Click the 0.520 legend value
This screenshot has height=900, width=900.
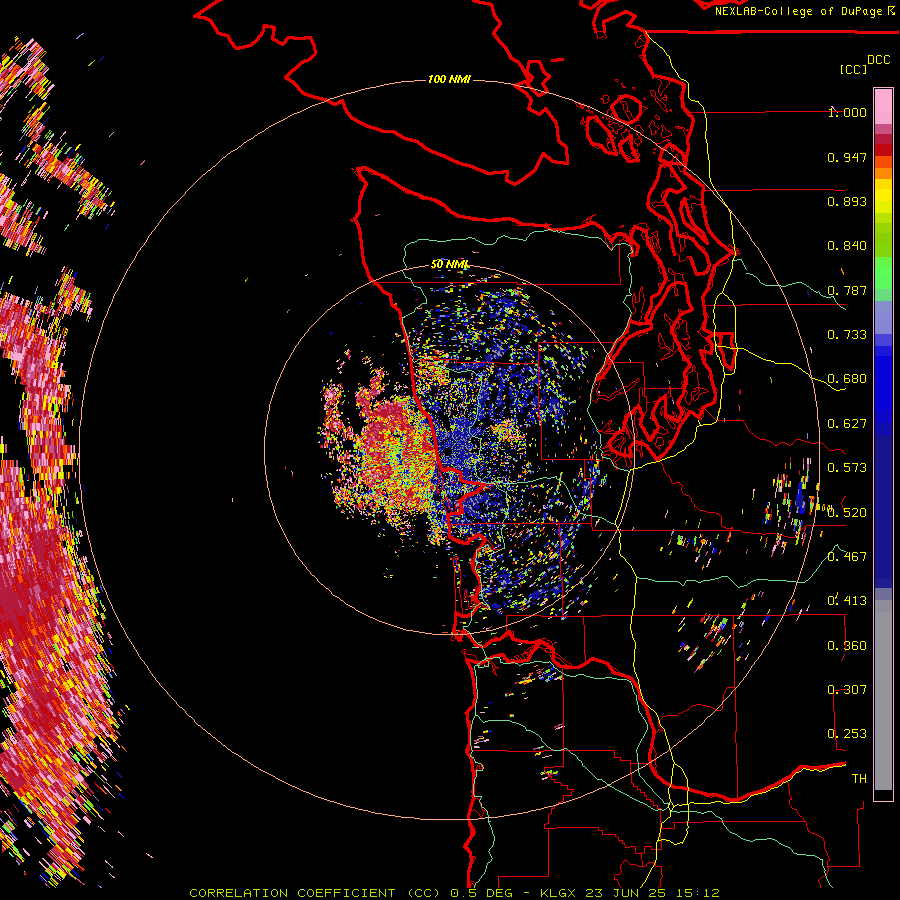click(847, 513)
